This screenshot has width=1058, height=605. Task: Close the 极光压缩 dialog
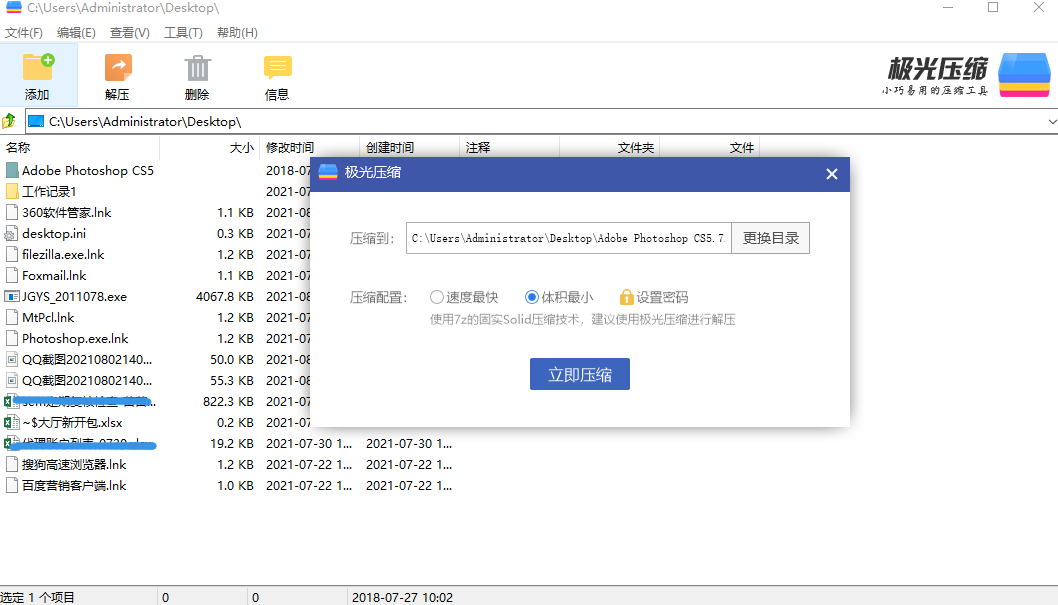coord(831,174)
